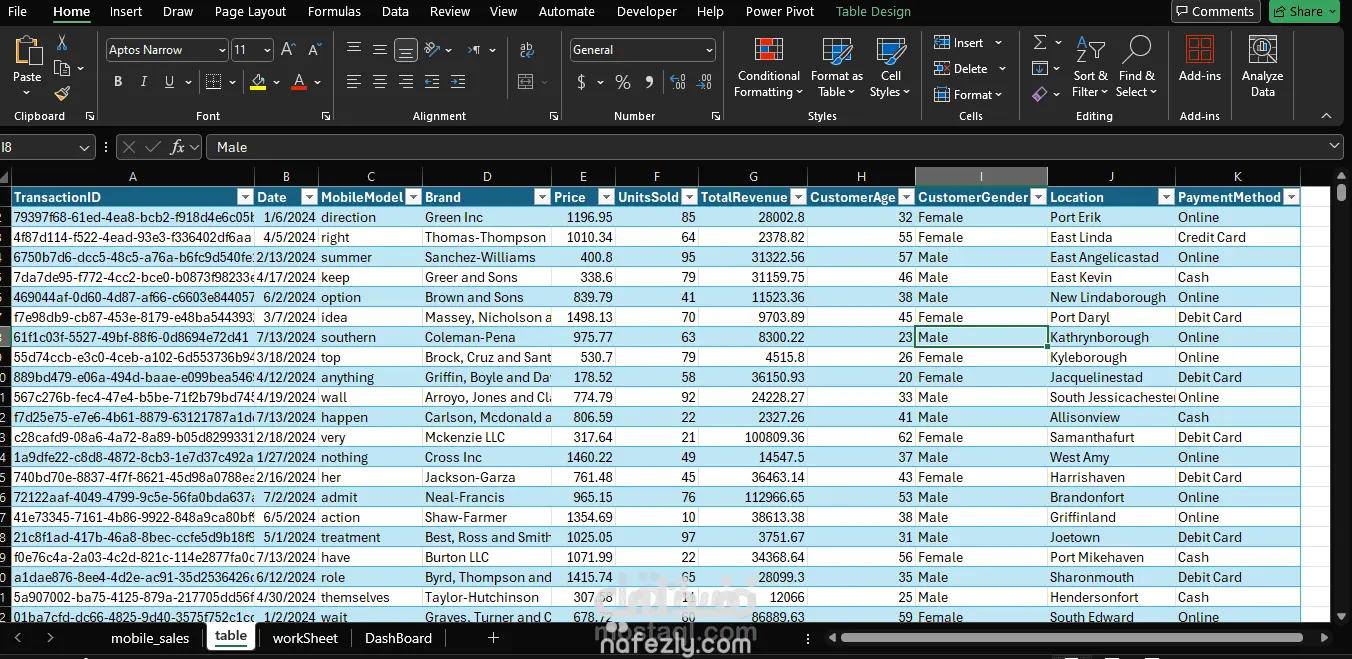Toggle Bold formatting
This screenshot has height=659, width=1352.
pyautogui.click(x=118, y=82)
